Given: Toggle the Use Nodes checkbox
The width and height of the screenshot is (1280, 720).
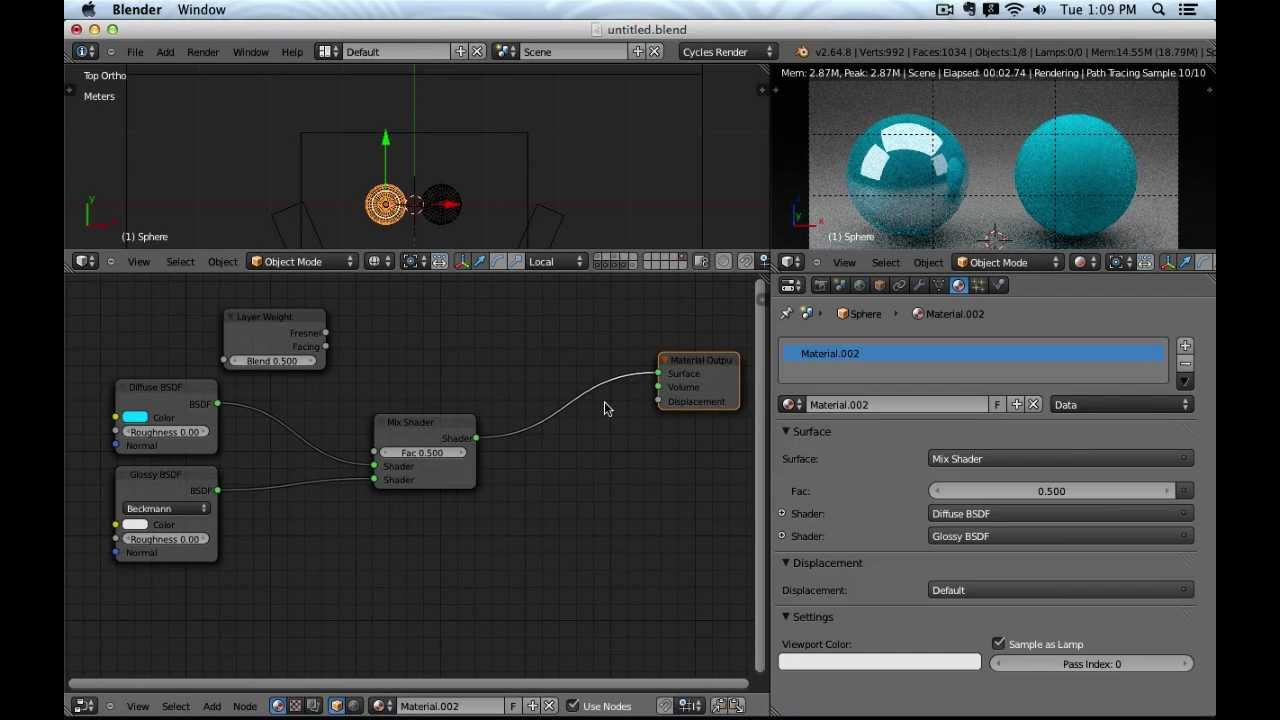Looking at the screenshot, I should (573, 706).
